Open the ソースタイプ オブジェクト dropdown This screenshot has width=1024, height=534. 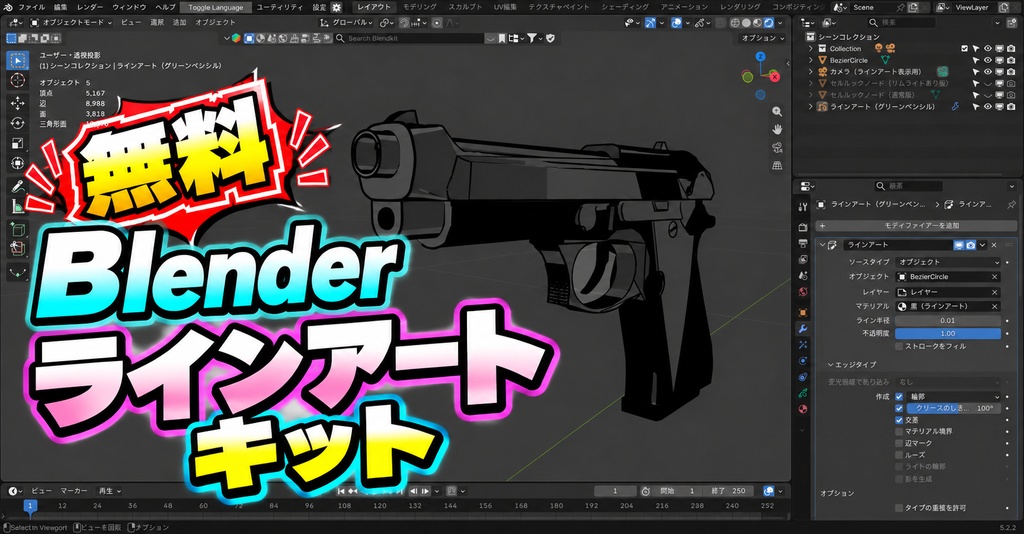click(948, 262)
